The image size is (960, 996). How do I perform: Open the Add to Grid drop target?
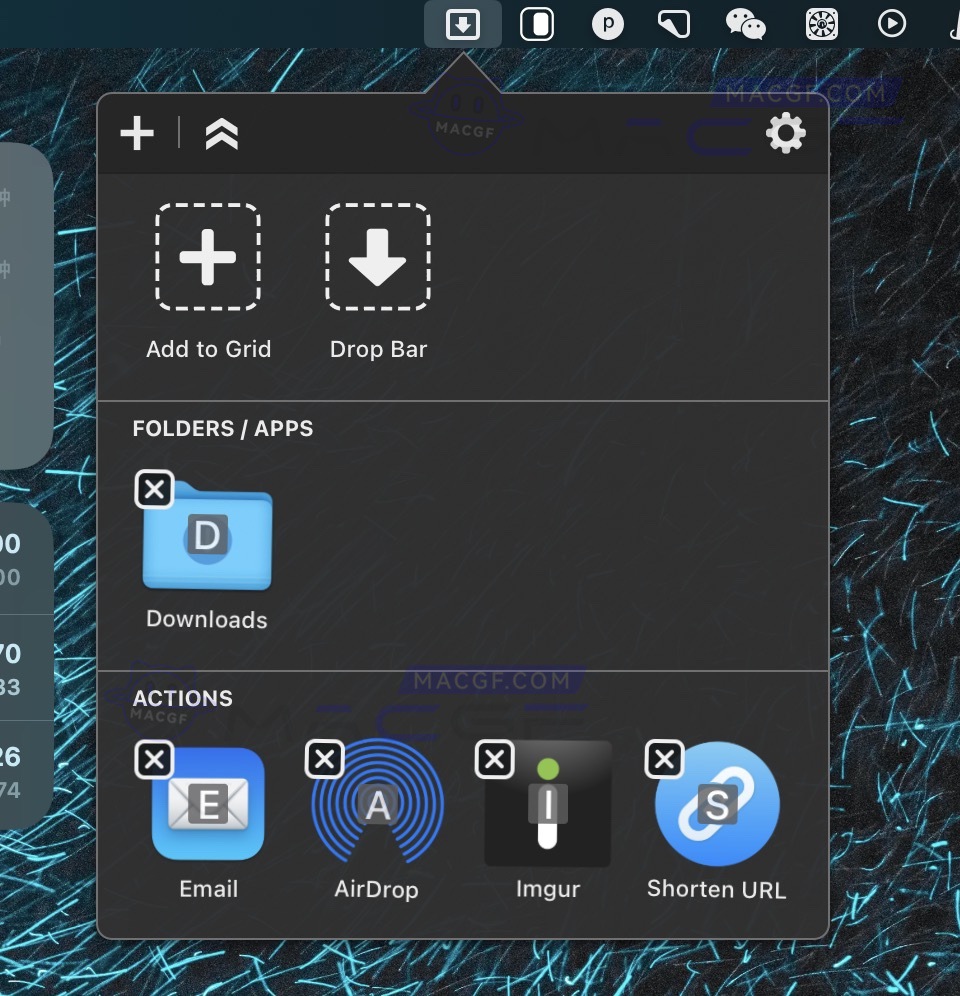208,257
